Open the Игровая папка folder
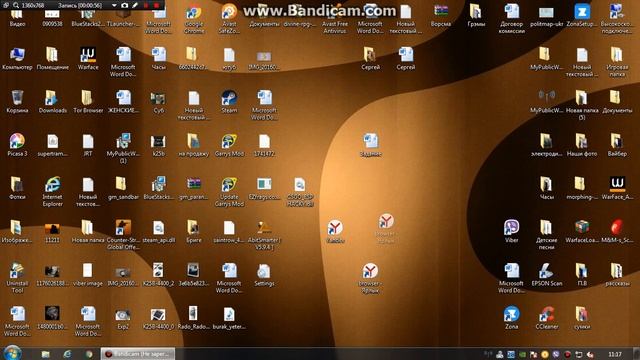 click(x=617, y=61)
